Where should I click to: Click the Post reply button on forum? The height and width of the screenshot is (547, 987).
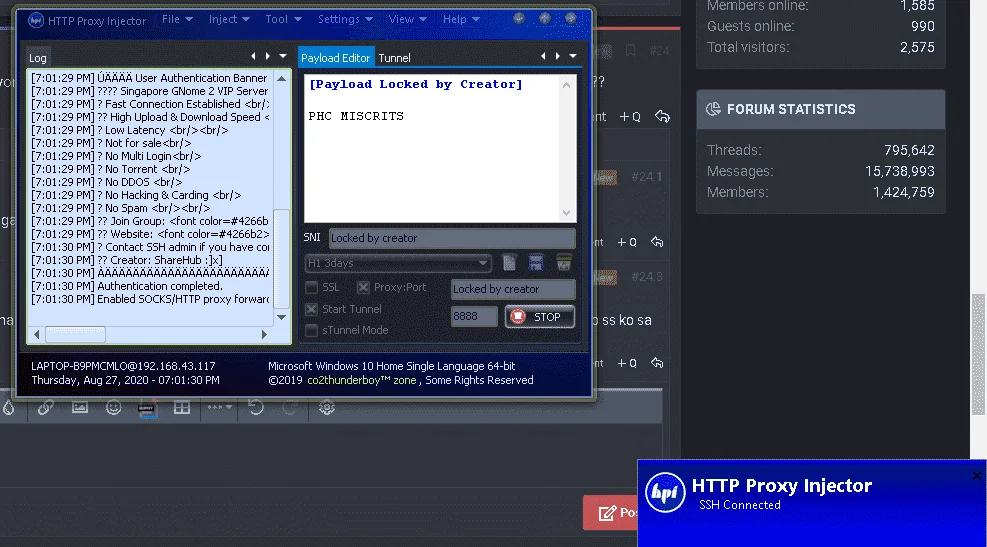(611, 512)
